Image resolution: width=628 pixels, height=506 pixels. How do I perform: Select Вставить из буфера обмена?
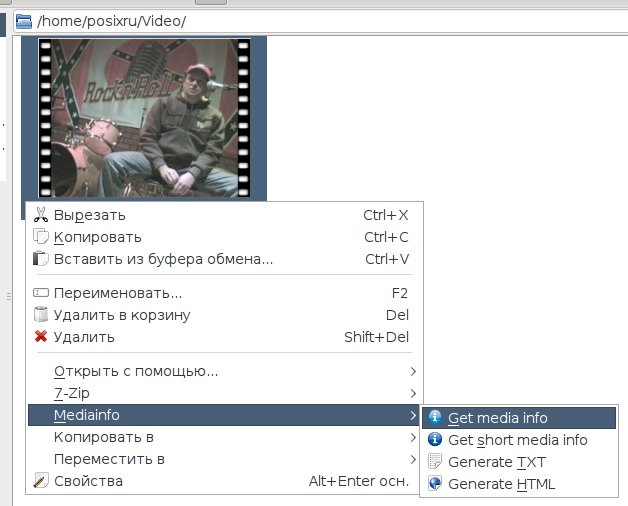pos(224,259)
